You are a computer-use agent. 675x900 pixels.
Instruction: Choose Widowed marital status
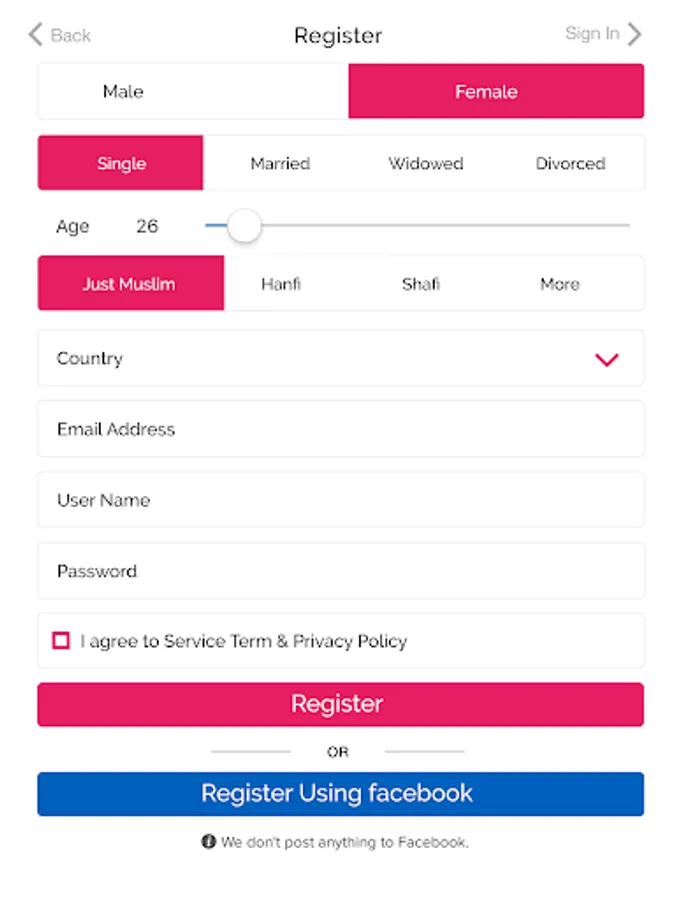tap(426, 164)
